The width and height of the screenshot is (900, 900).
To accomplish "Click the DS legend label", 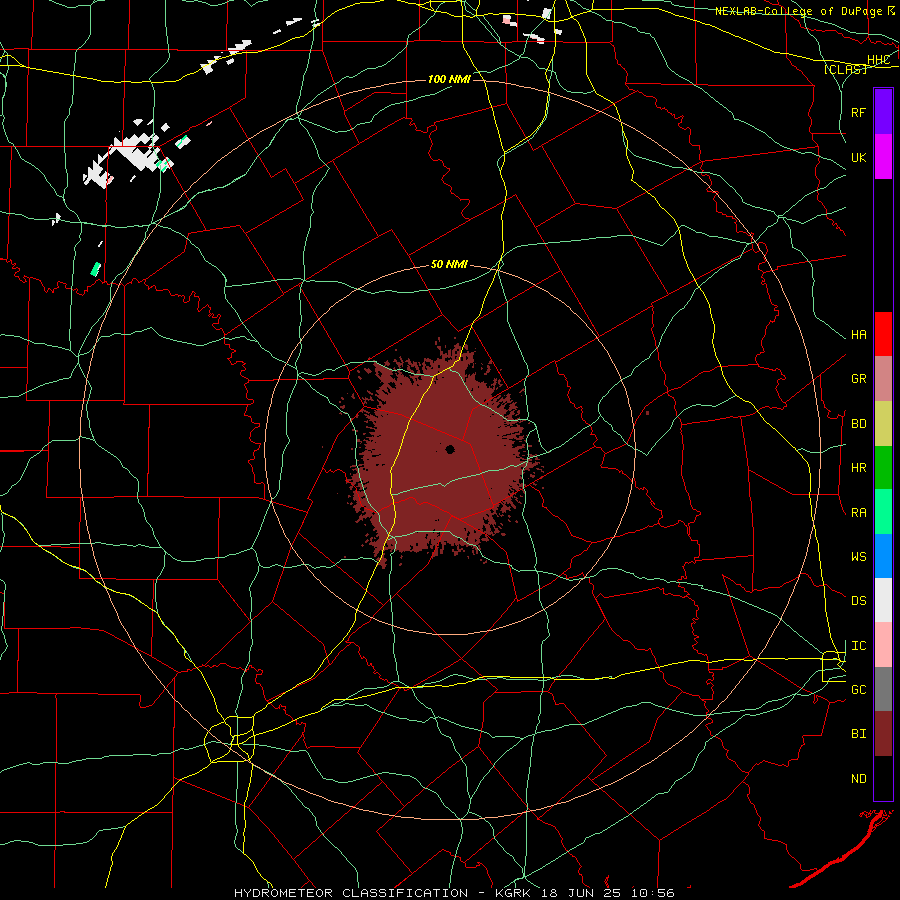I will [859, 601].
